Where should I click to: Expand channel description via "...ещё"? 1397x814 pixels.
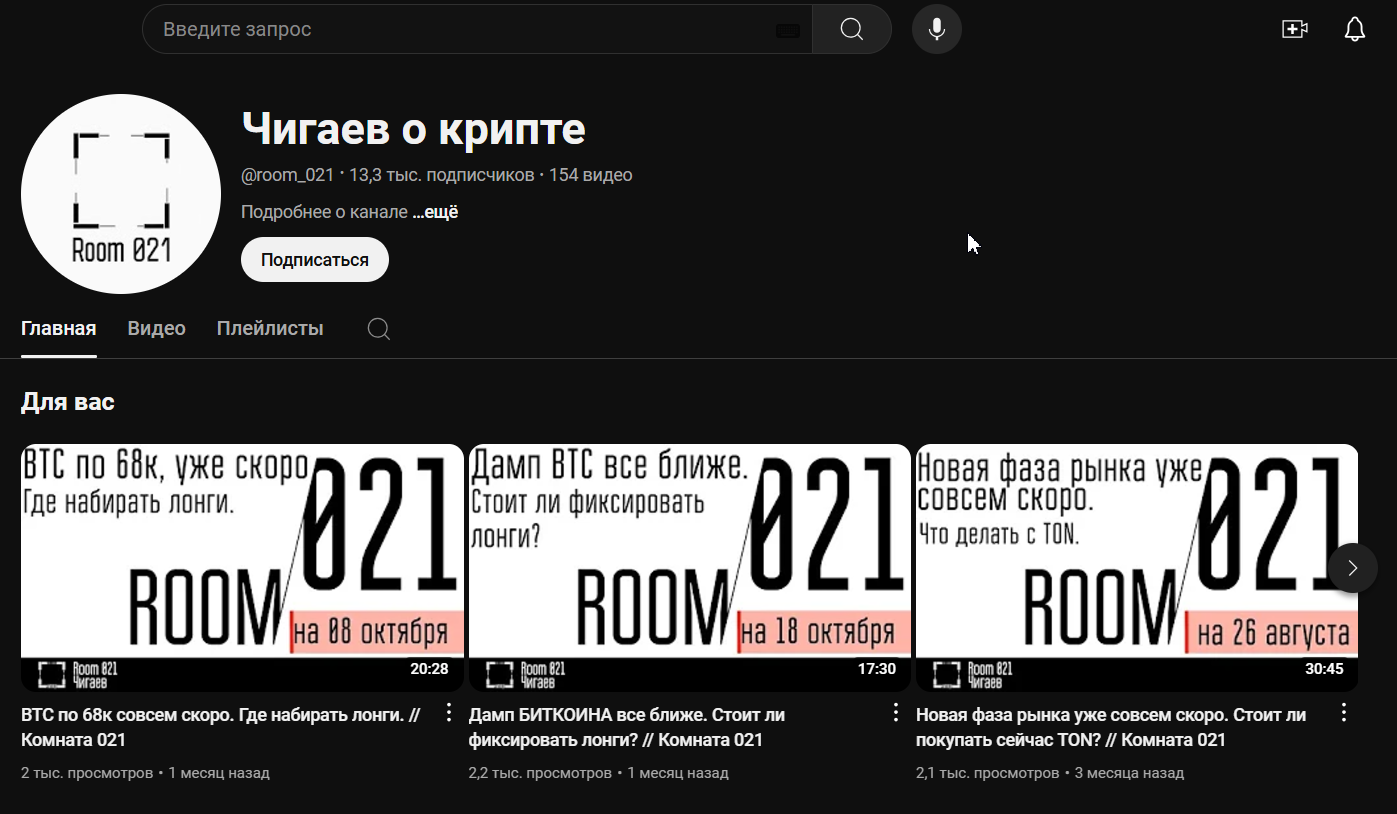click(x=435, y=212)
